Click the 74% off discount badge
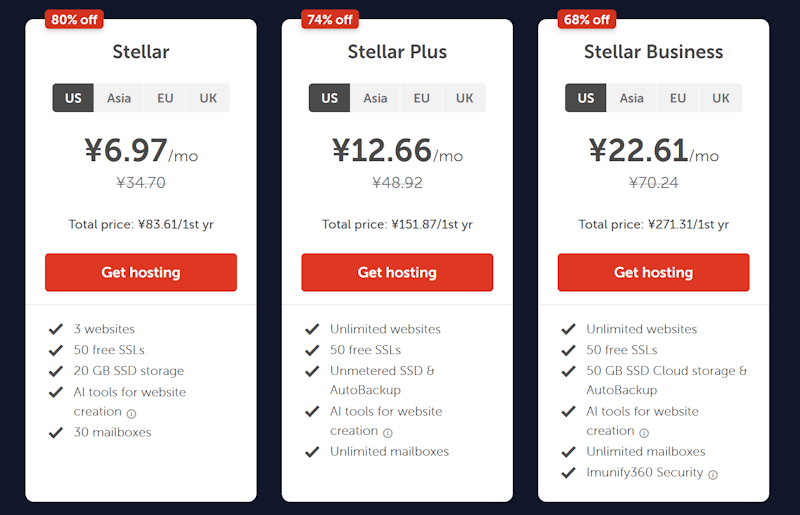This screenshot has height=515, width=800. tap(330, 19)
